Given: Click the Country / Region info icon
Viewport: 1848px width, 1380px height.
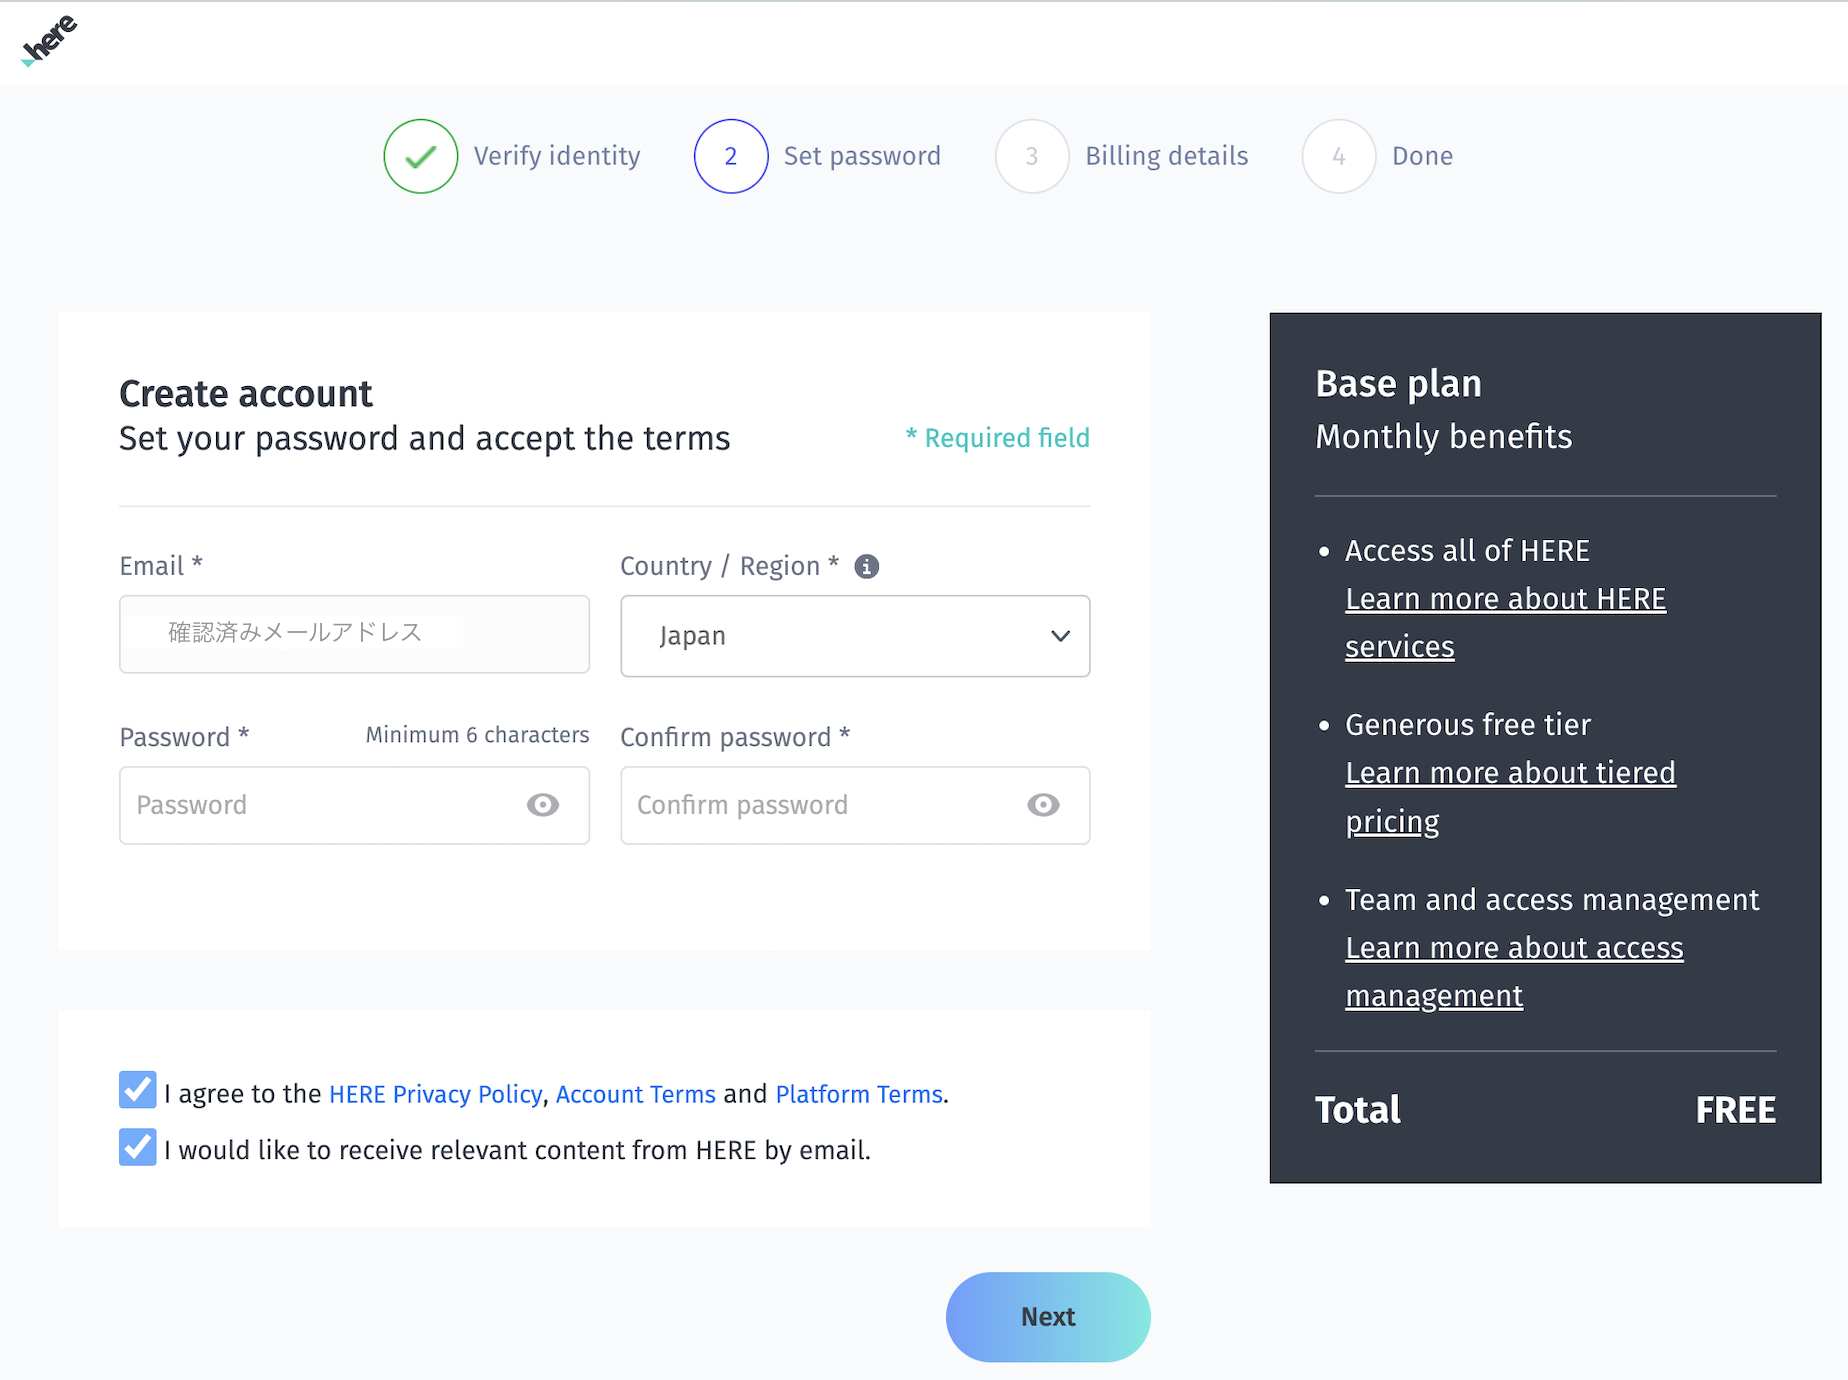Looking at the screenshot, I should click(x=867, y=567).
